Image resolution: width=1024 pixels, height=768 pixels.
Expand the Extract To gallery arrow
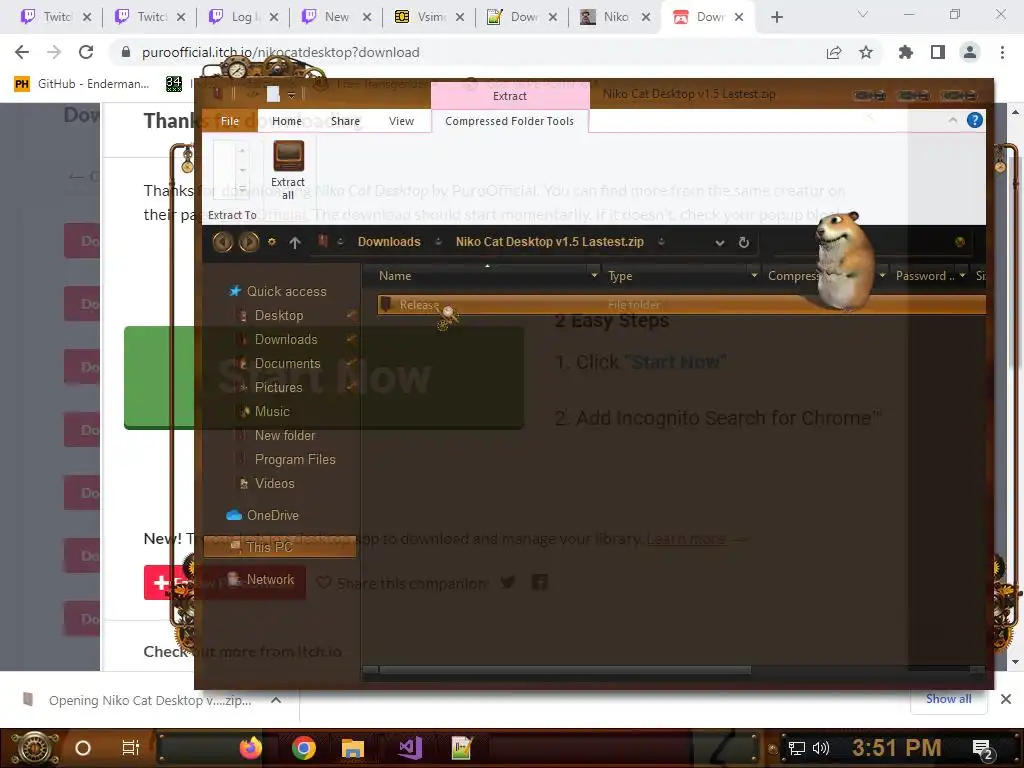[x=242, y=189]
